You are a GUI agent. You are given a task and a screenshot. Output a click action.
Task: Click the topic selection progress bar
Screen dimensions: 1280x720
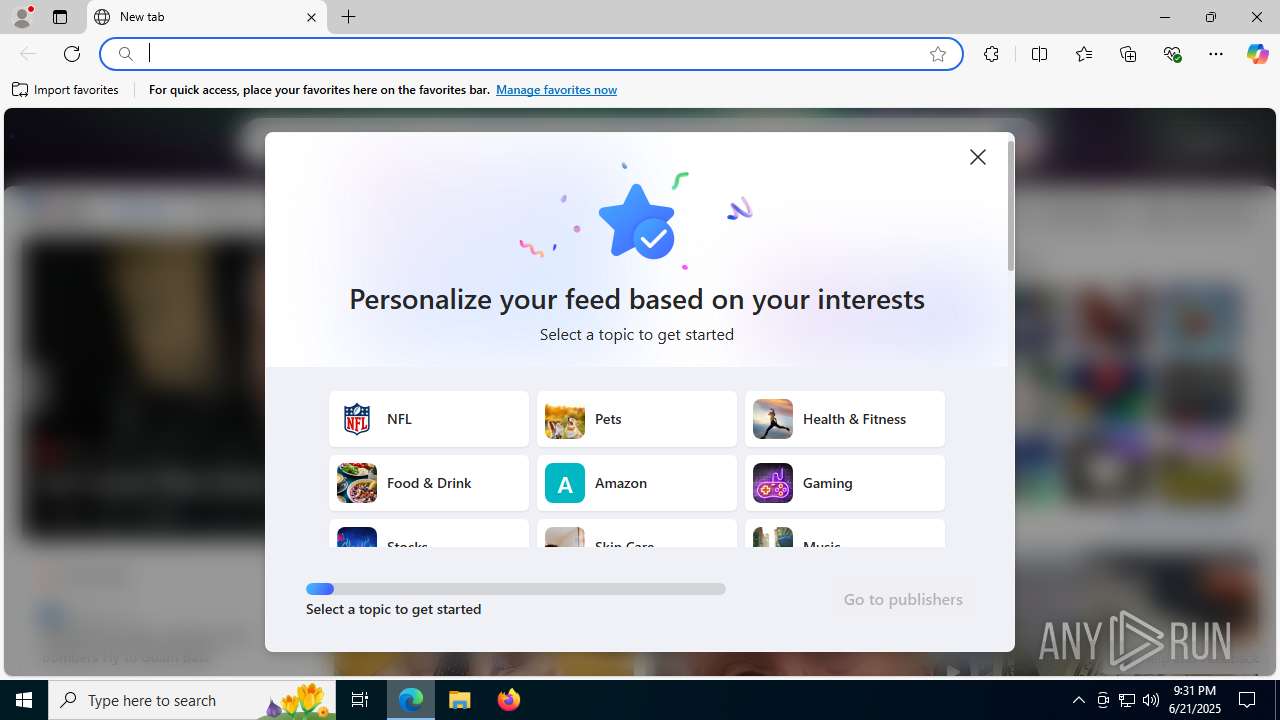[x=516, y=589]
